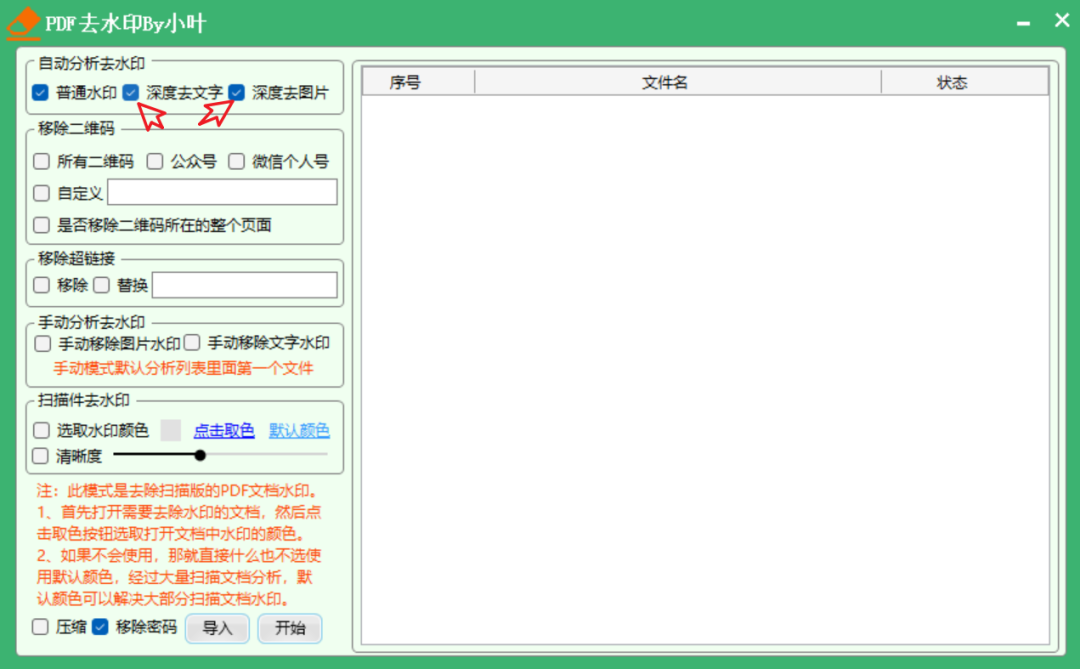Tick the 微信个人号 checkbox

[x=236, y=161]
